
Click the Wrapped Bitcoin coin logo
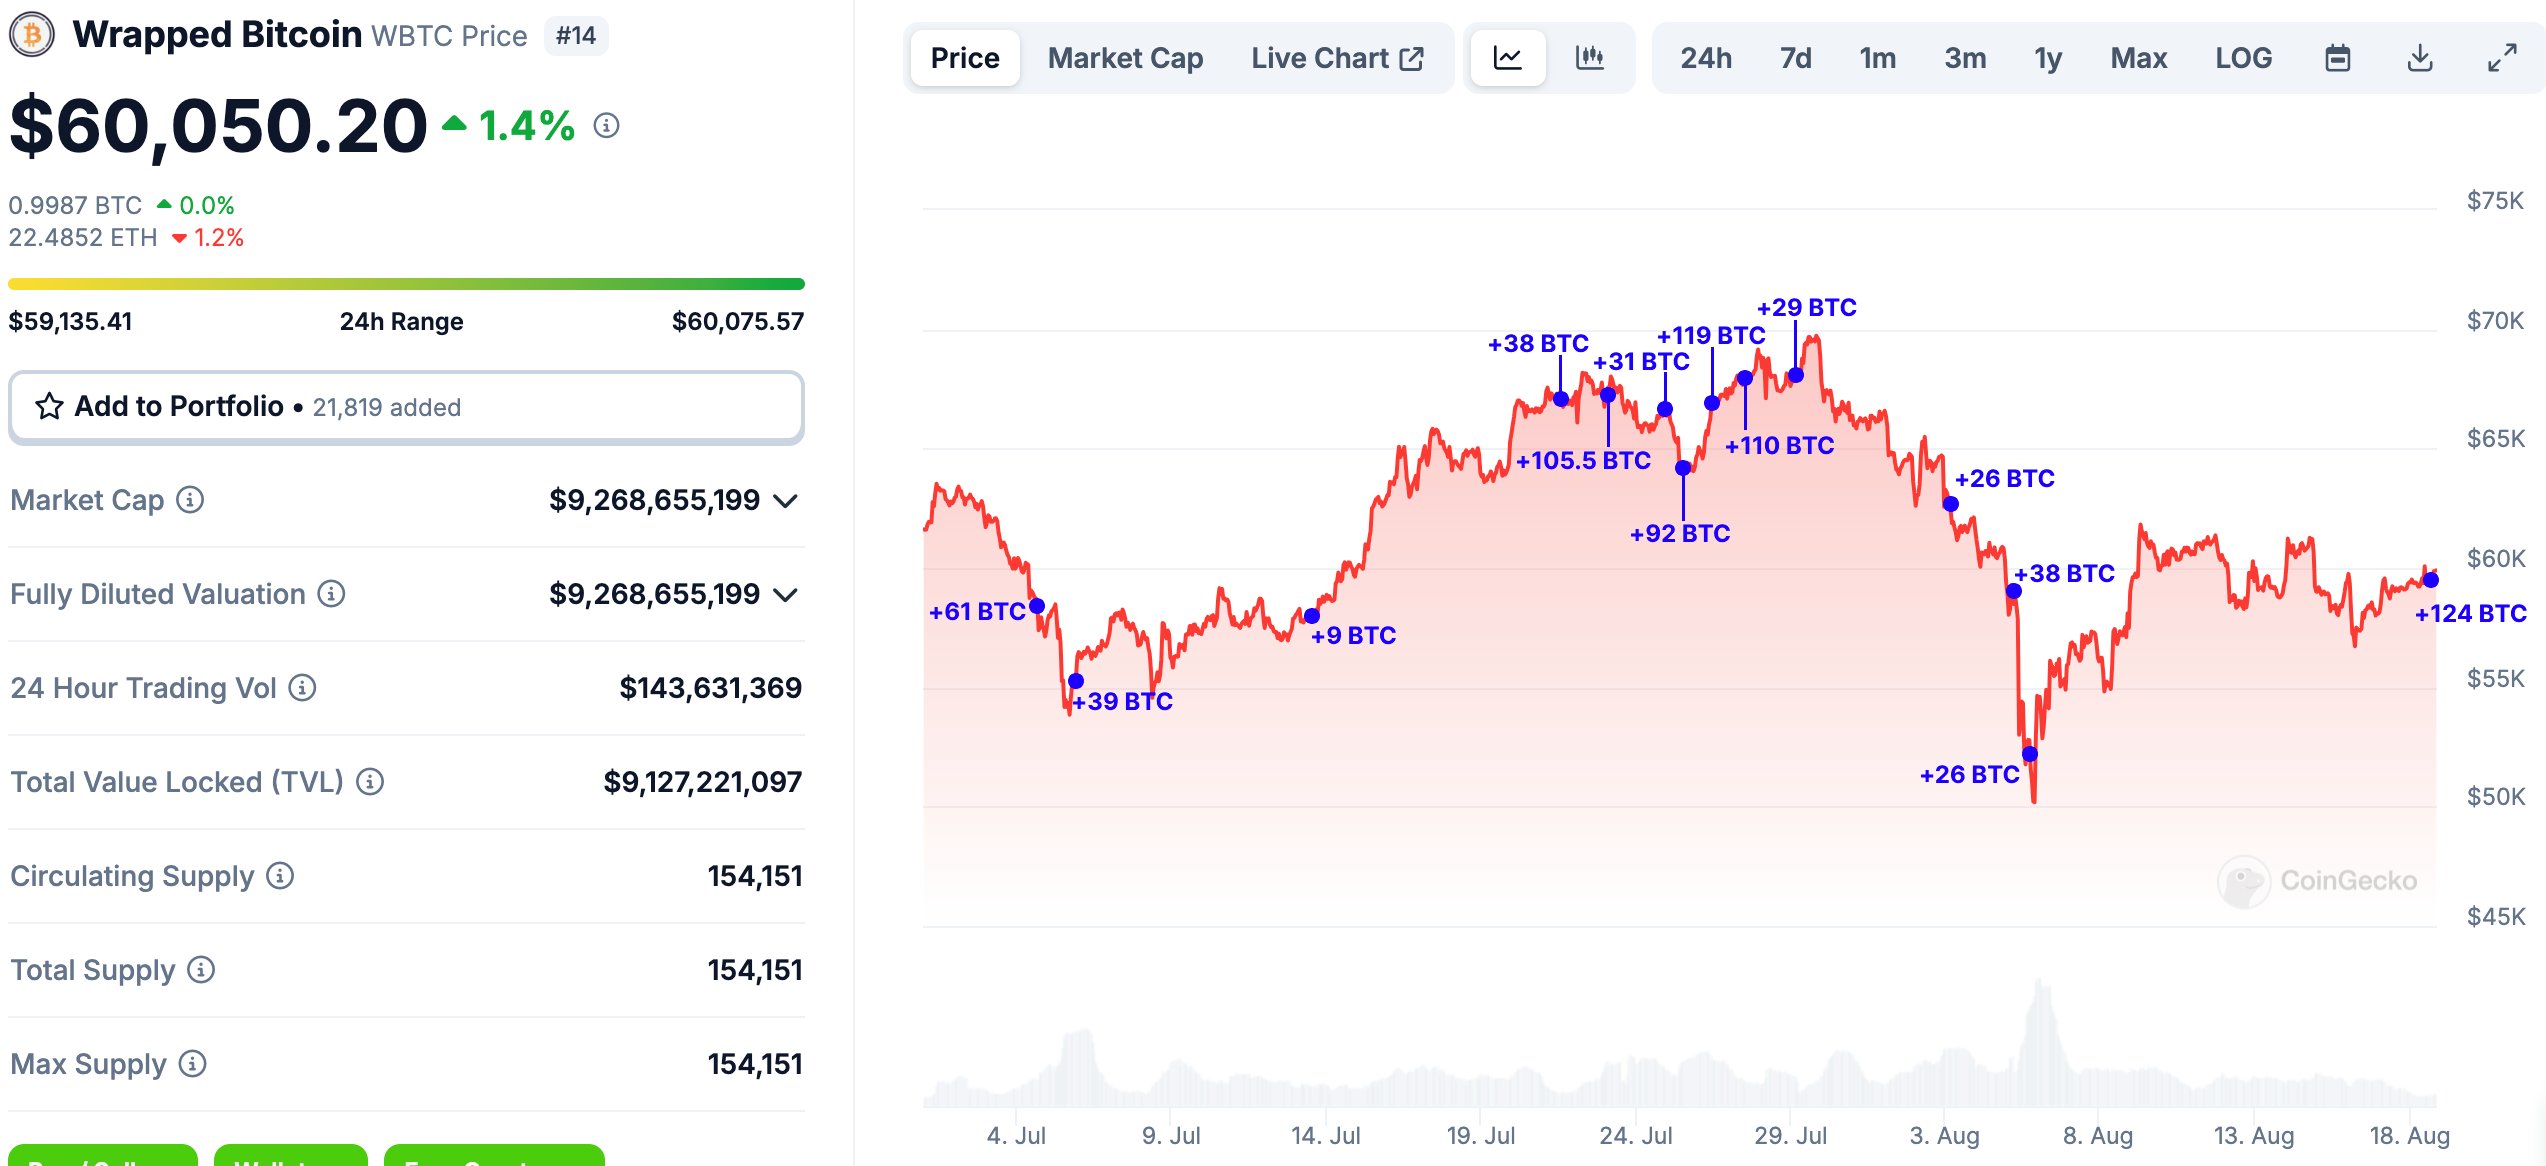click(32, 35)
